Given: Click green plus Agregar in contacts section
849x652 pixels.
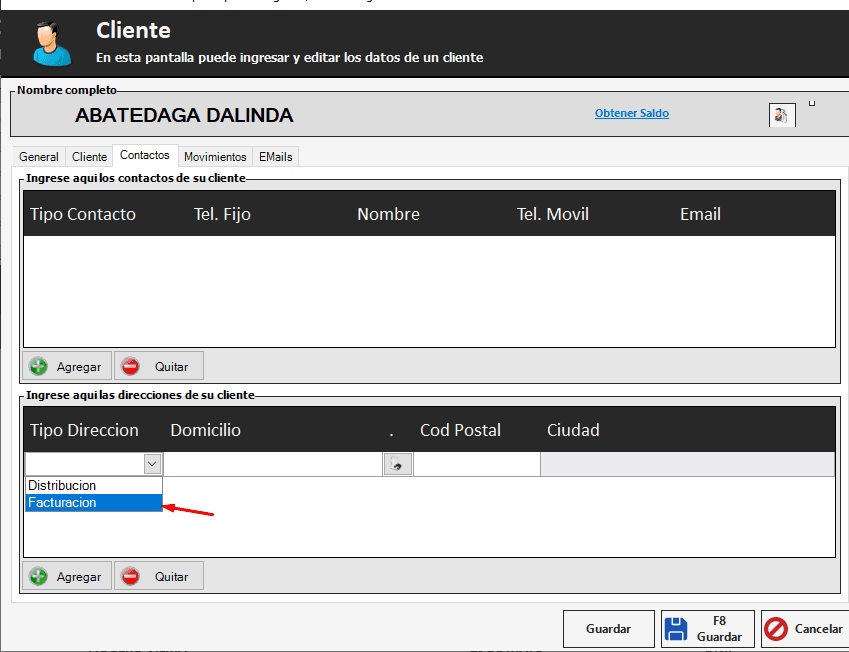Looking at the screenshot, I should 67,366.
